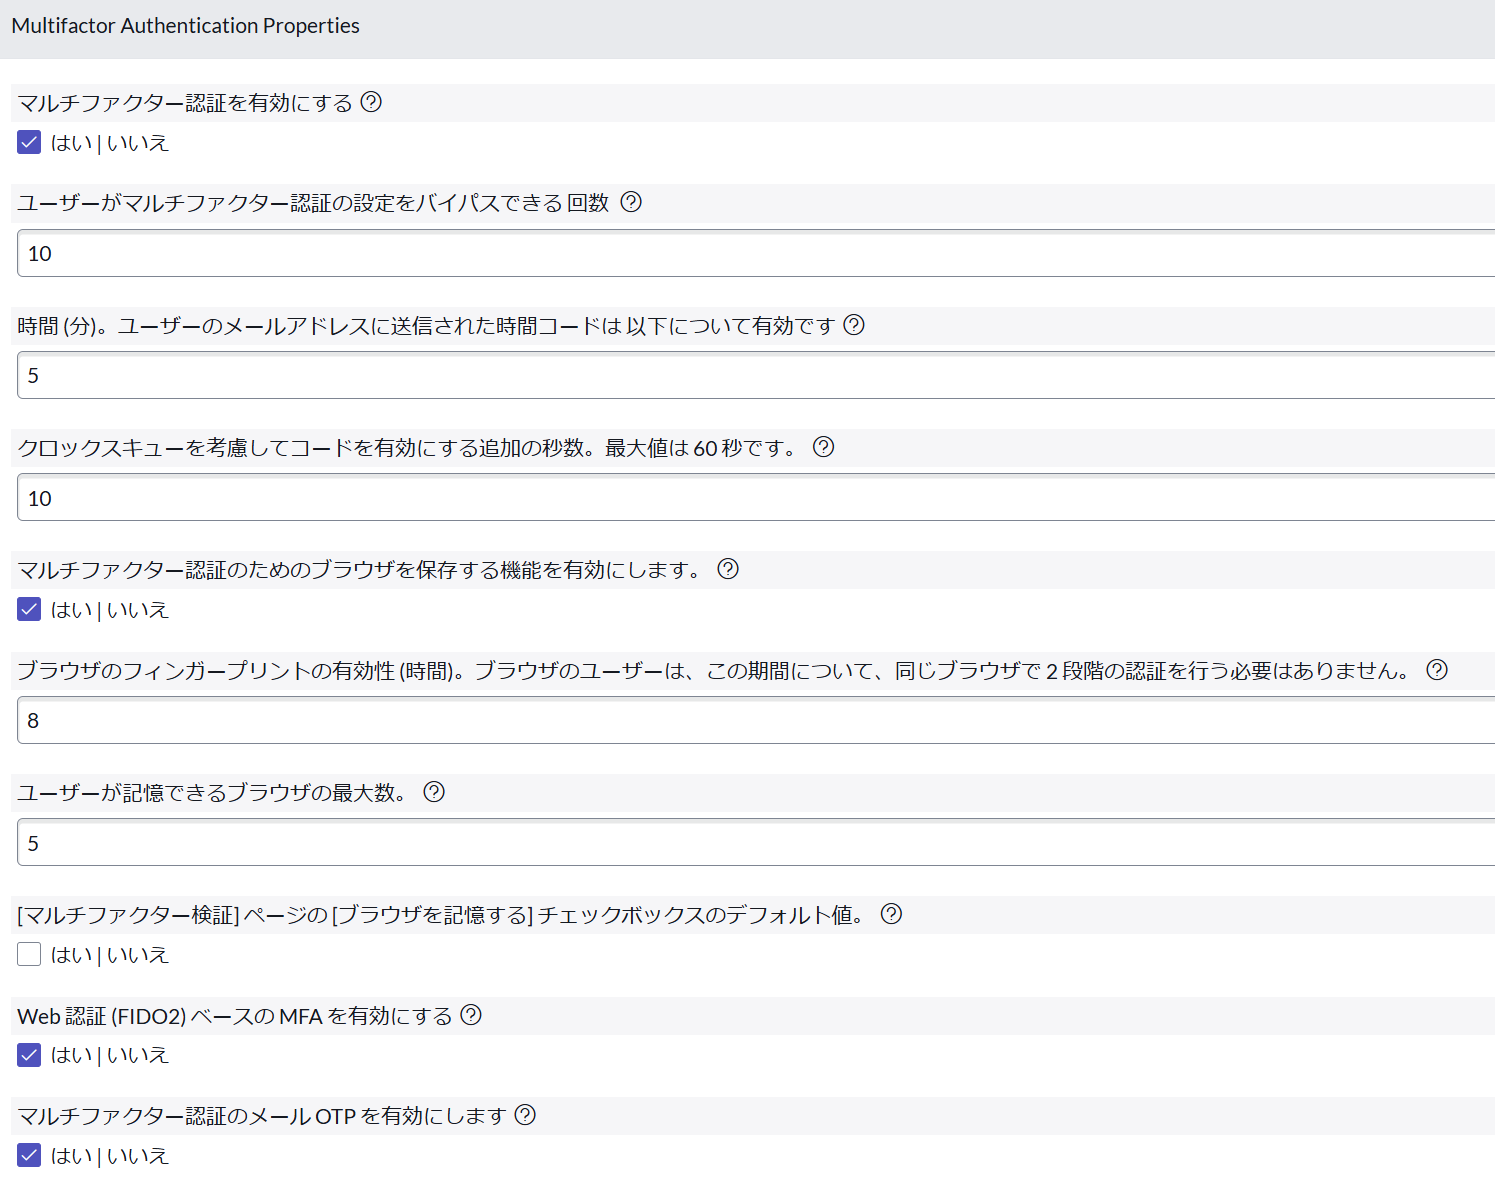Viewport: 1495px width, 1193px height.
Task: Focus the bypass count field showing 10
Action: click(x=756, y=253)
